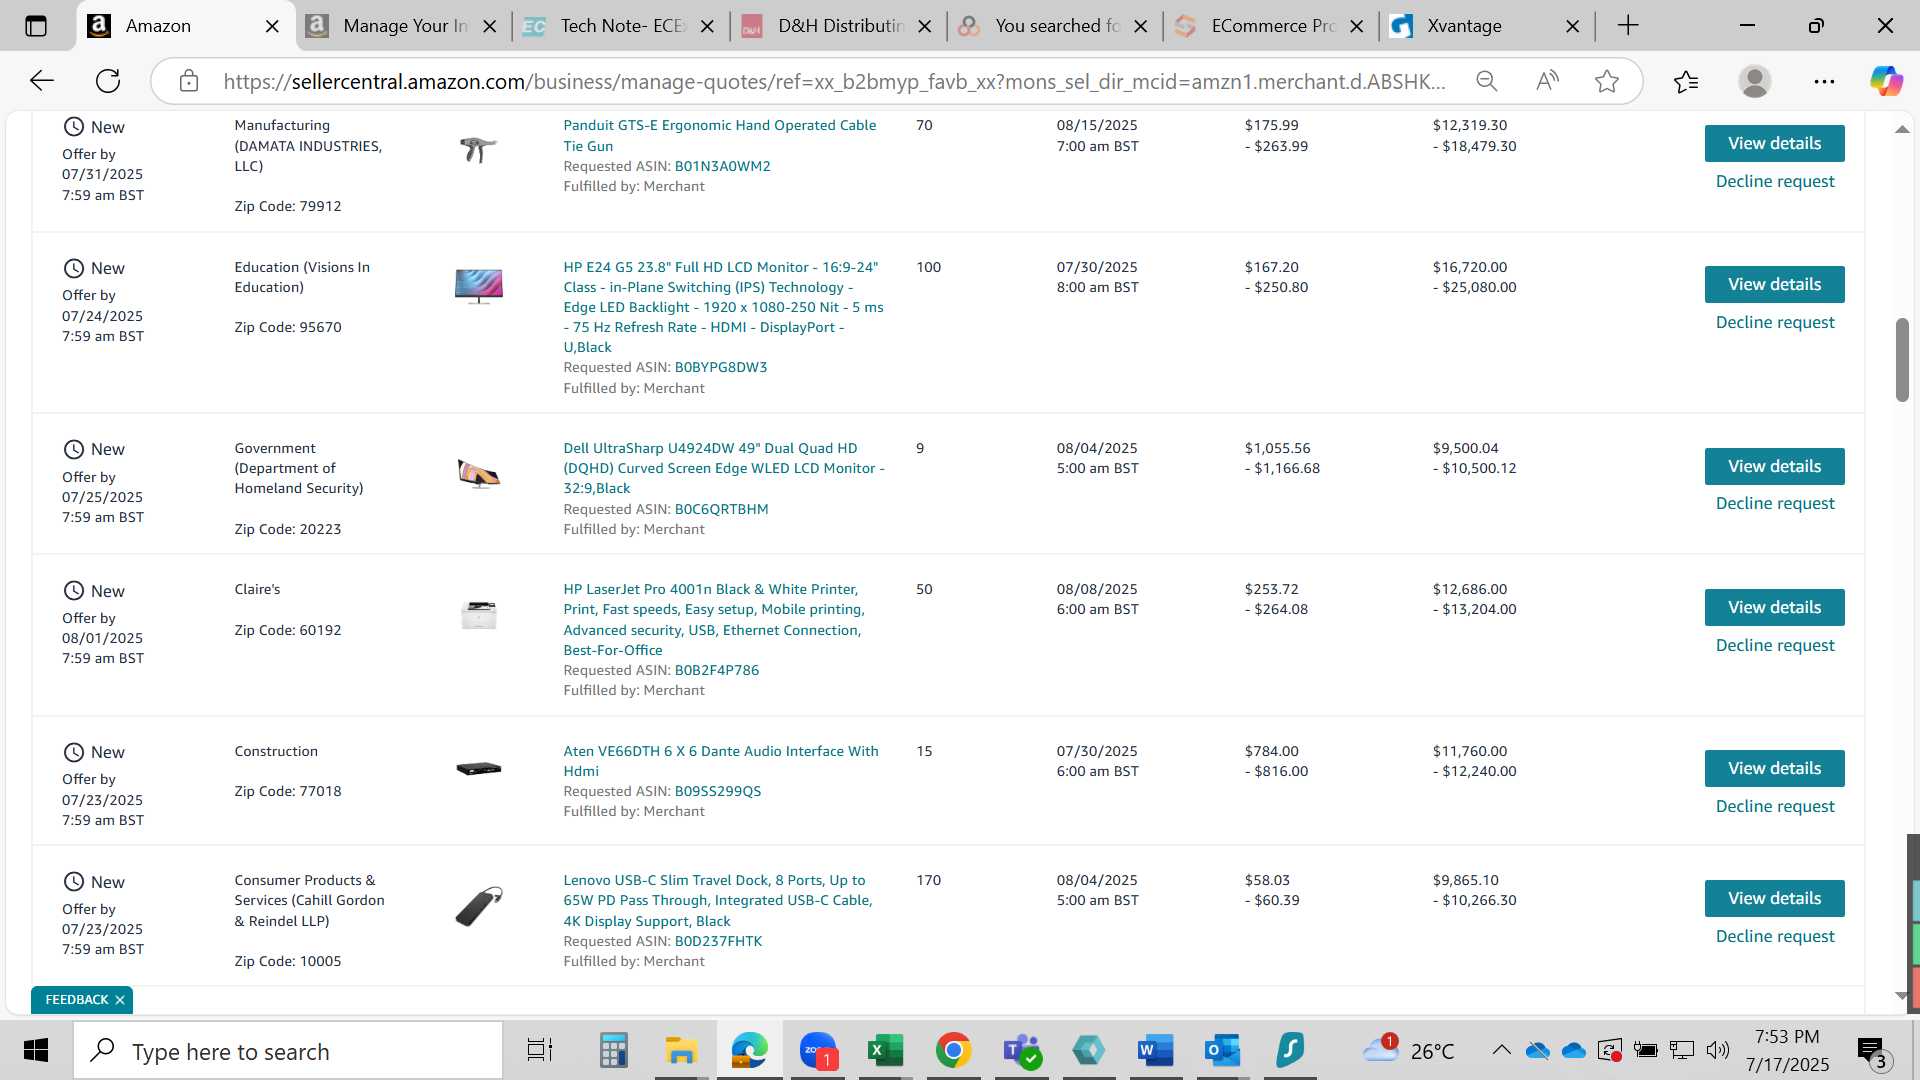Decline request for Dell UltraSharp monitor
Image resolution: width=1920 pixels, height=1080 pixels.
coord(1775,503)
